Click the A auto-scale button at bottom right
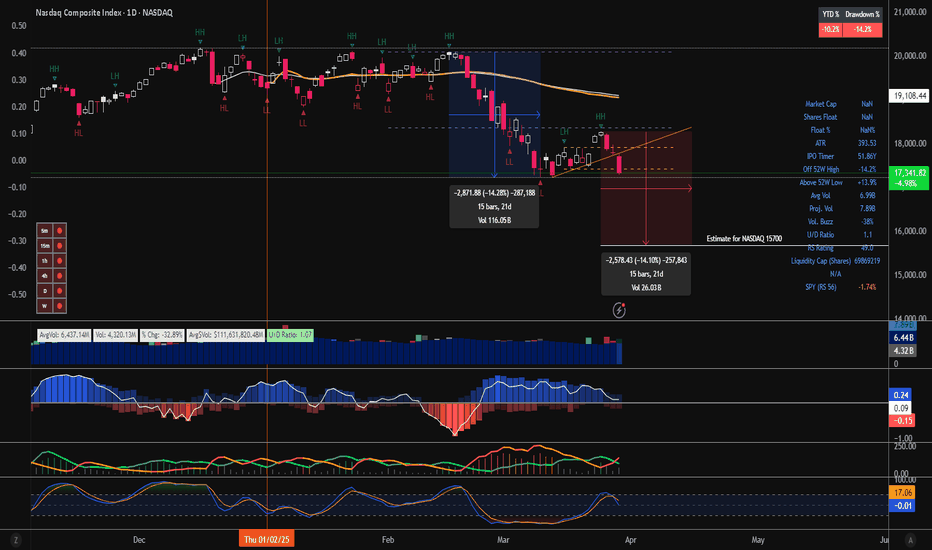 (910, 540)
